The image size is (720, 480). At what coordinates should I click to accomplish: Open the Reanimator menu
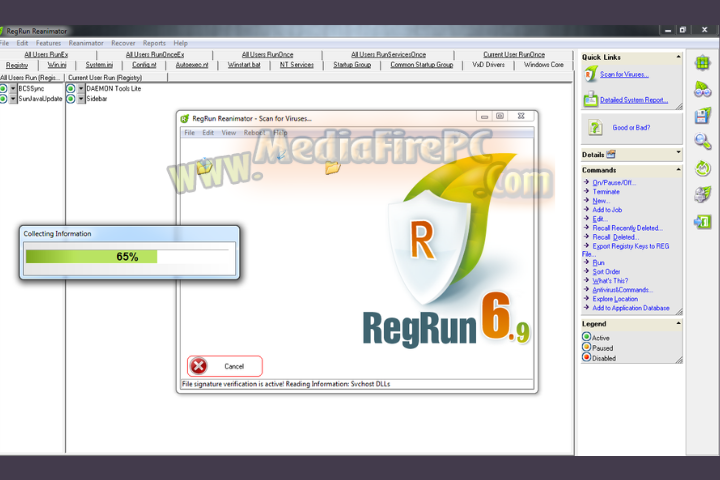[86, 43]
